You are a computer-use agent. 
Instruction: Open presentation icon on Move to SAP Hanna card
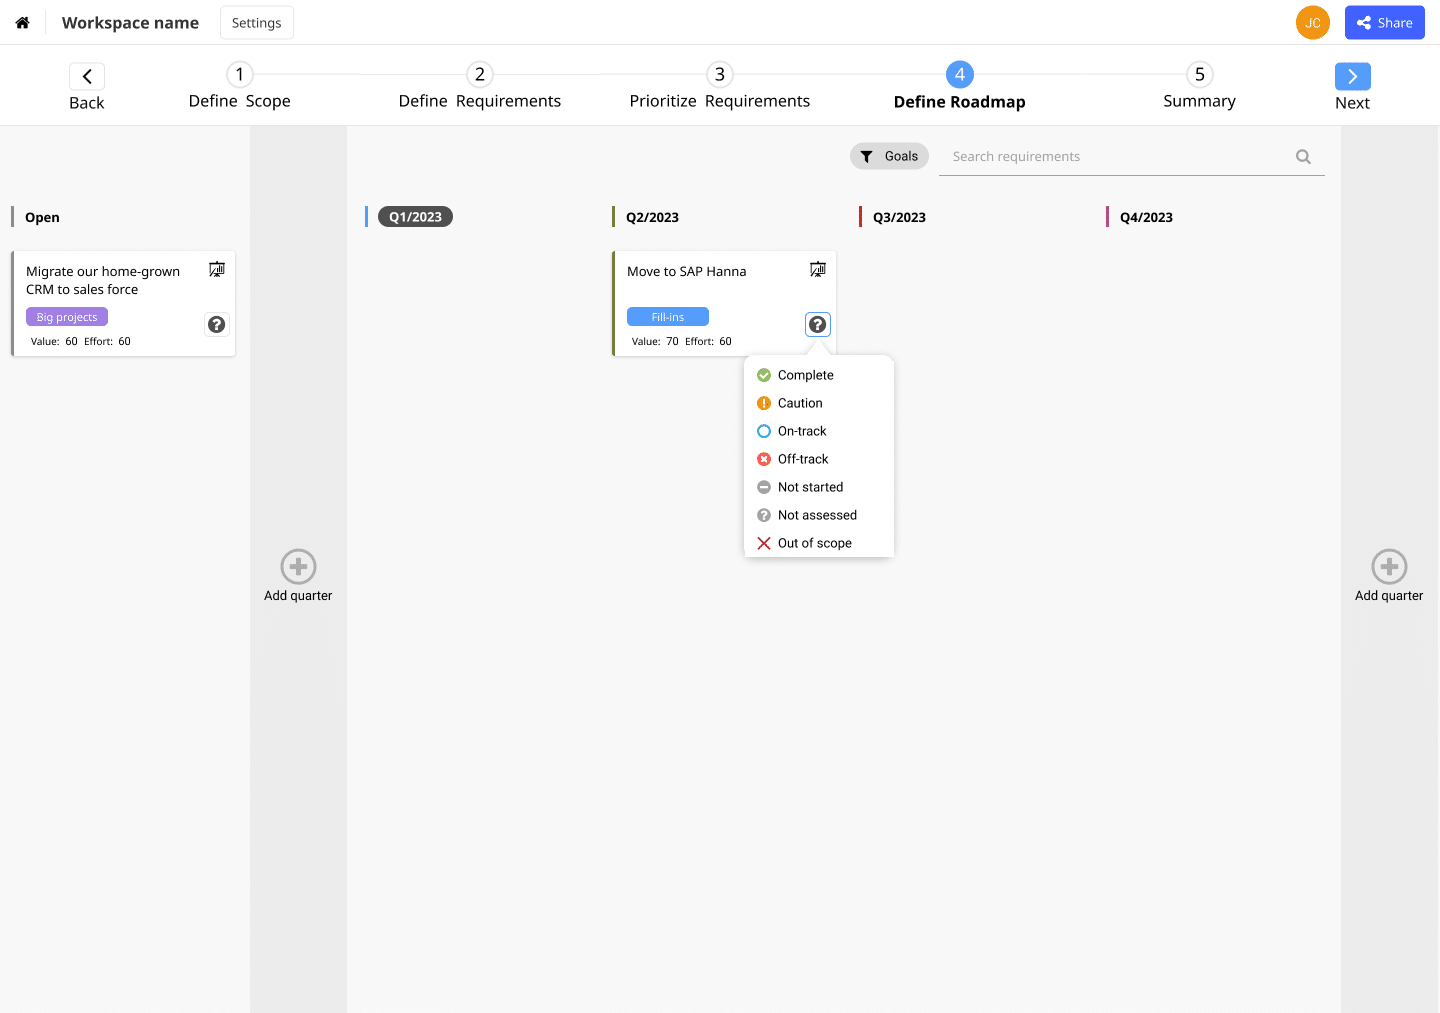(817, 269)
